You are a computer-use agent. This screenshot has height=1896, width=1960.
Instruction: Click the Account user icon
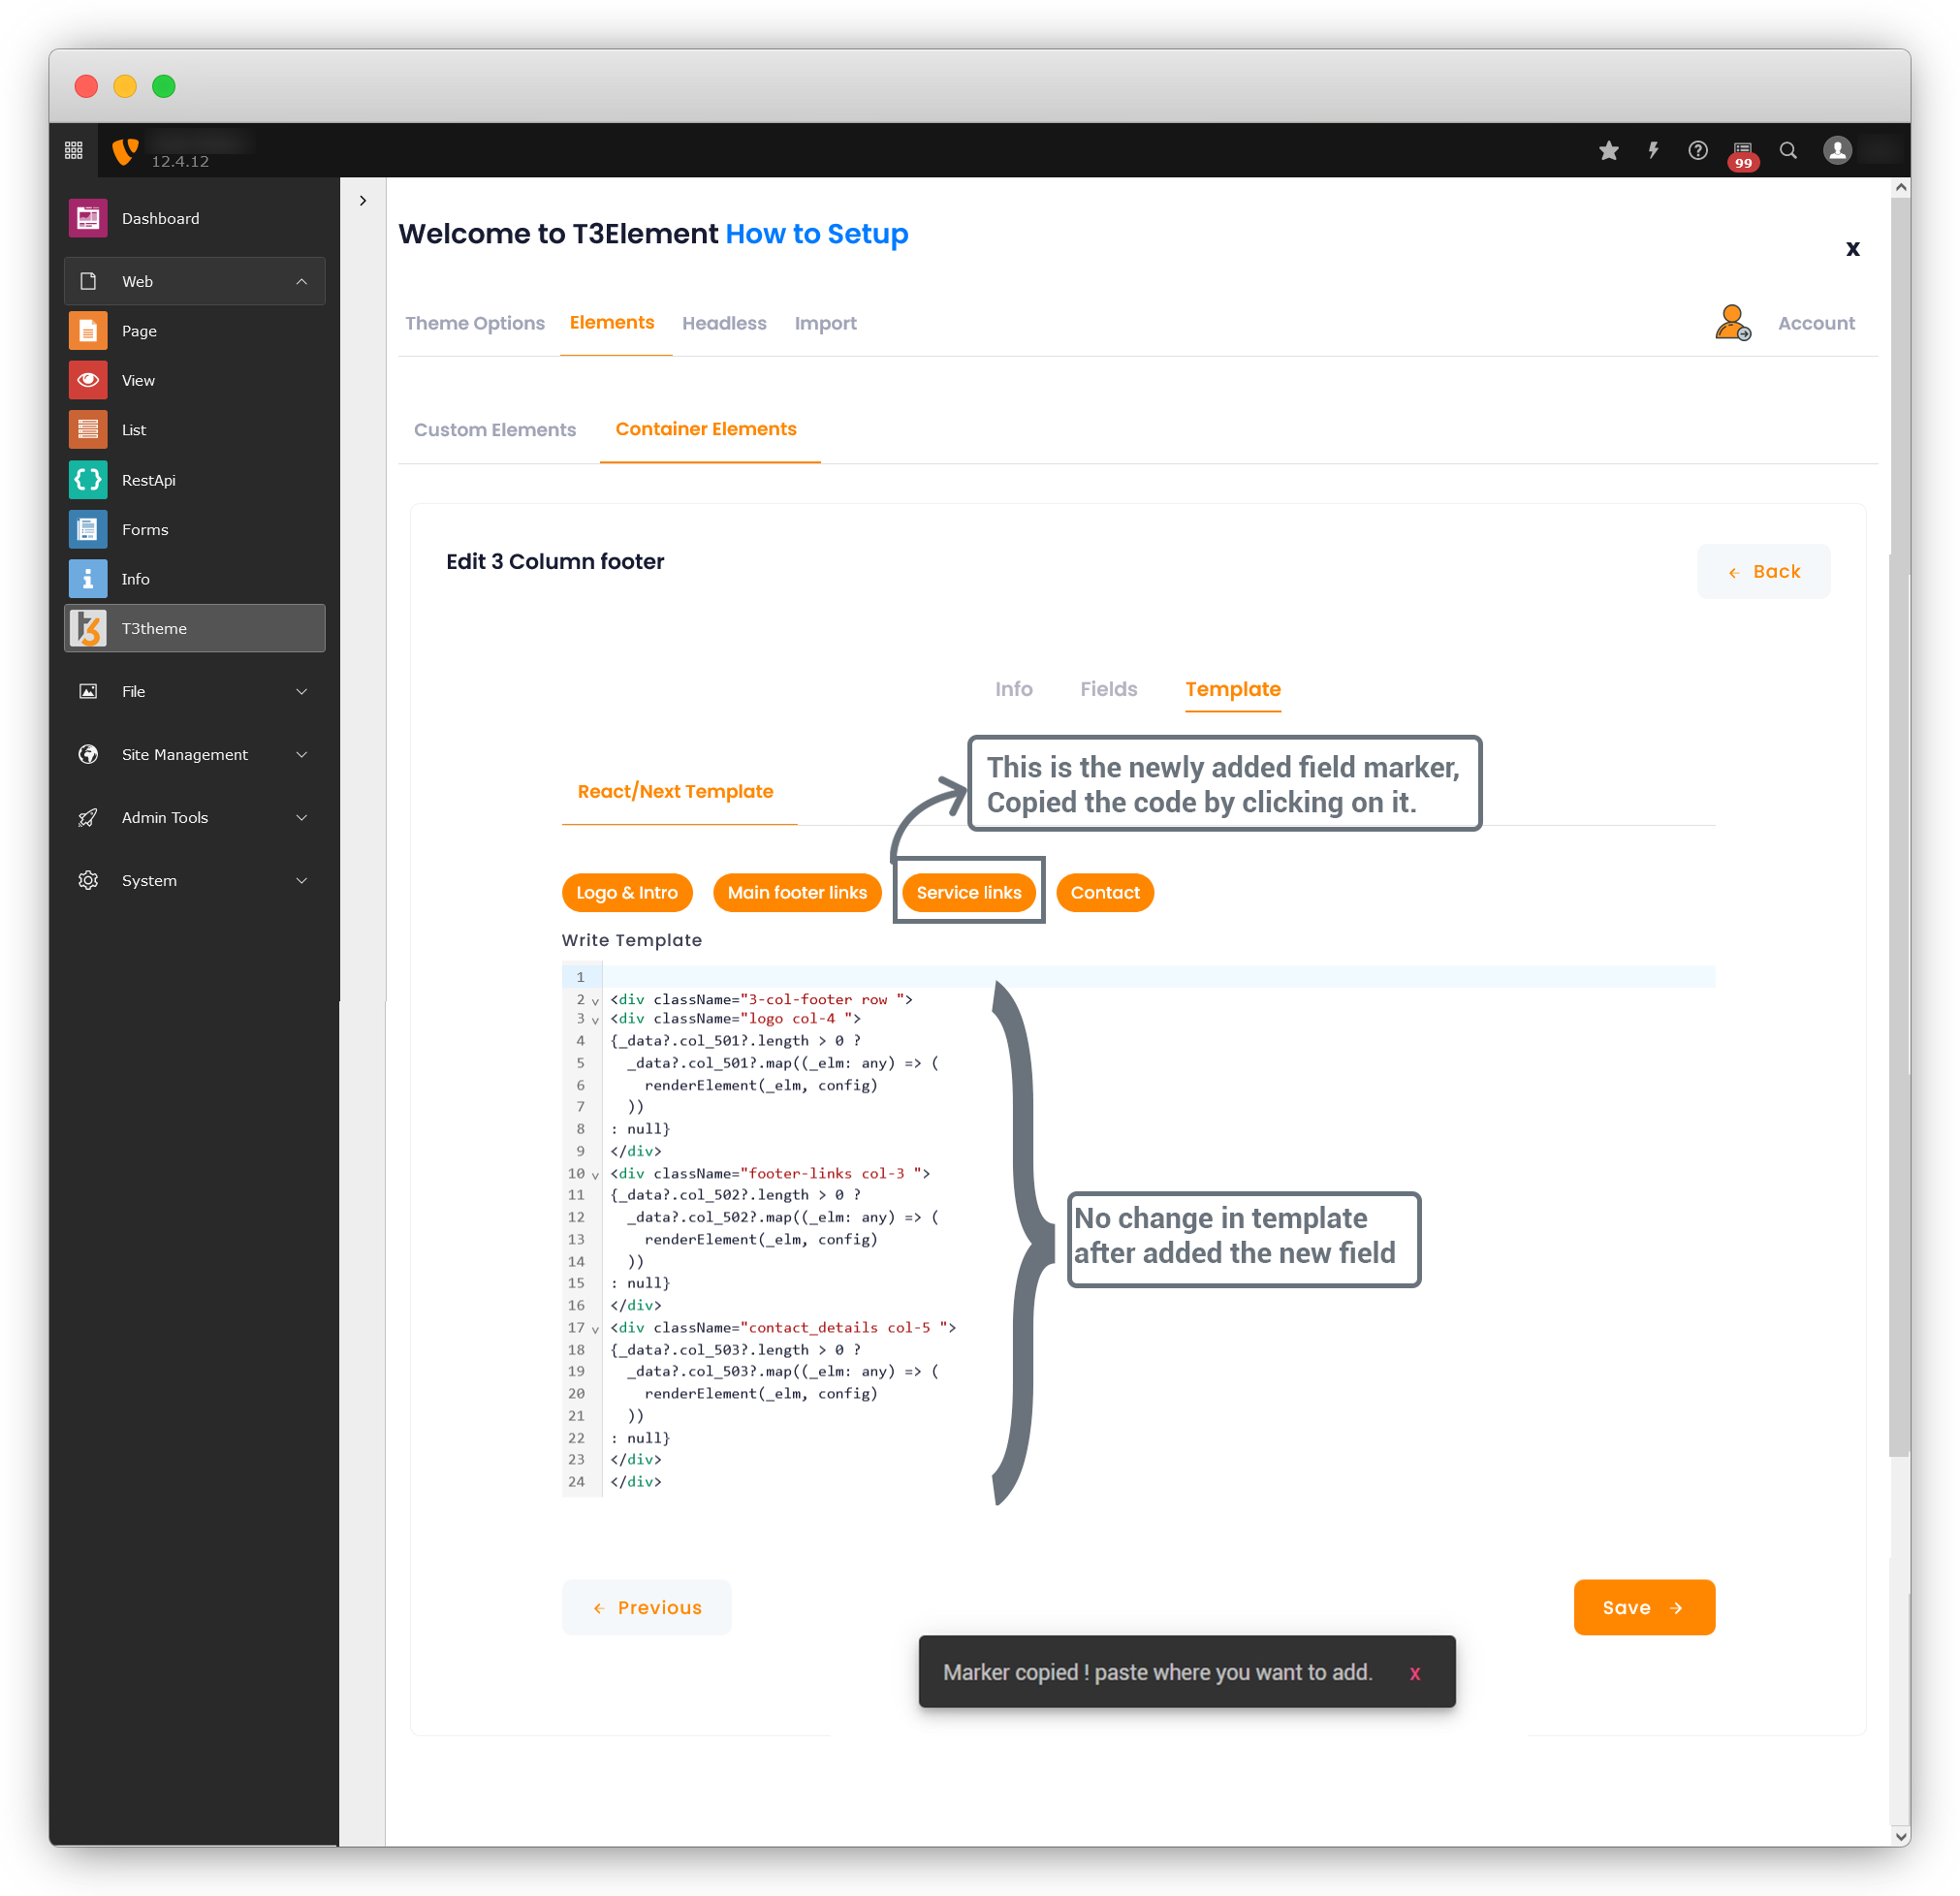pos(1733,323)
